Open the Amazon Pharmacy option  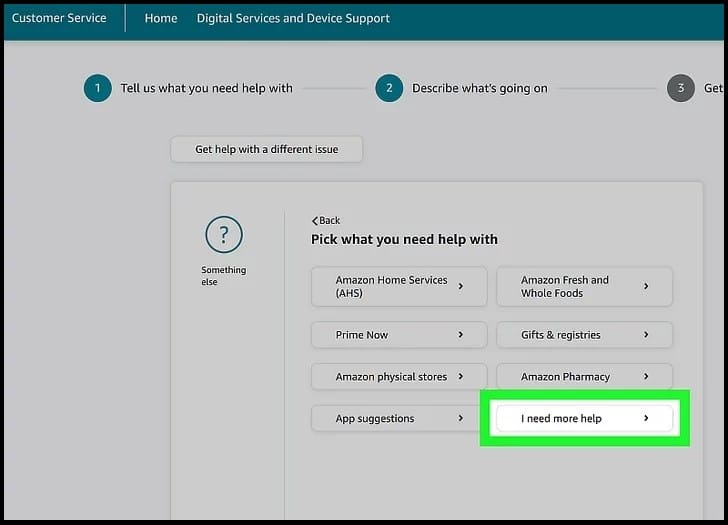pyautogui.click(x=585, y=376)
